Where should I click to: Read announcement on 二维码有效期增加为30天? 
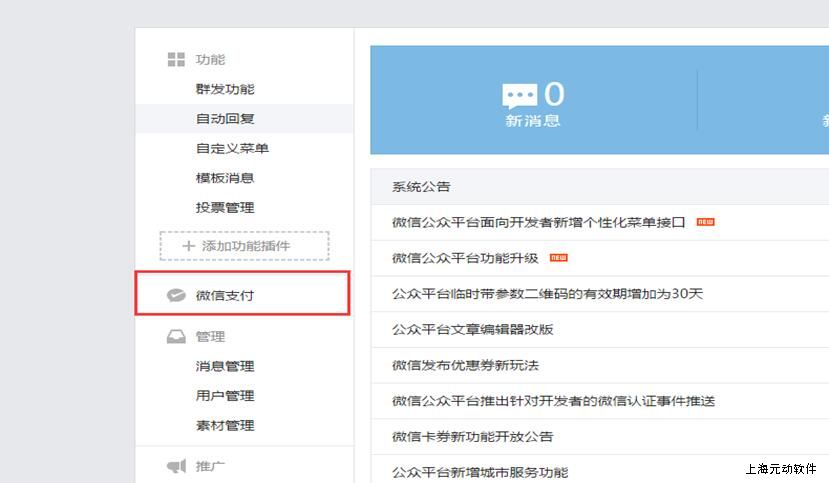point(547,294)
